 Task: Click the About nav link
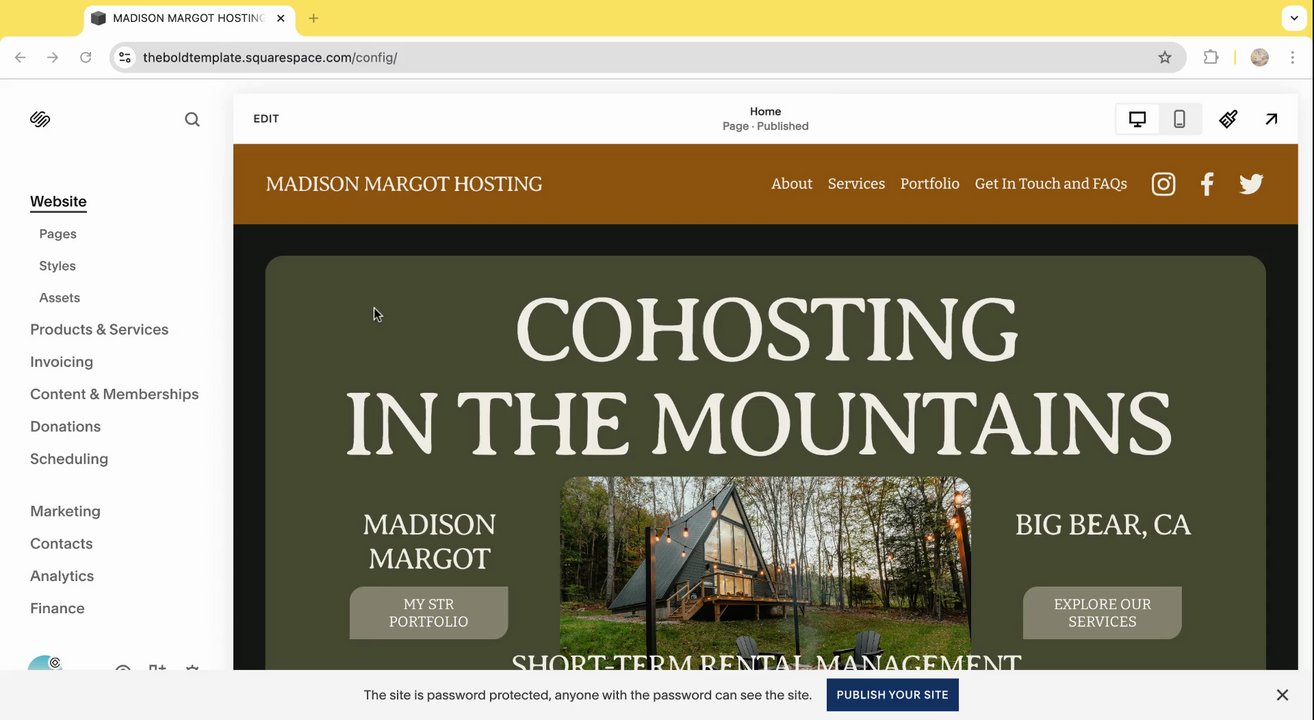tap(792, 184)
